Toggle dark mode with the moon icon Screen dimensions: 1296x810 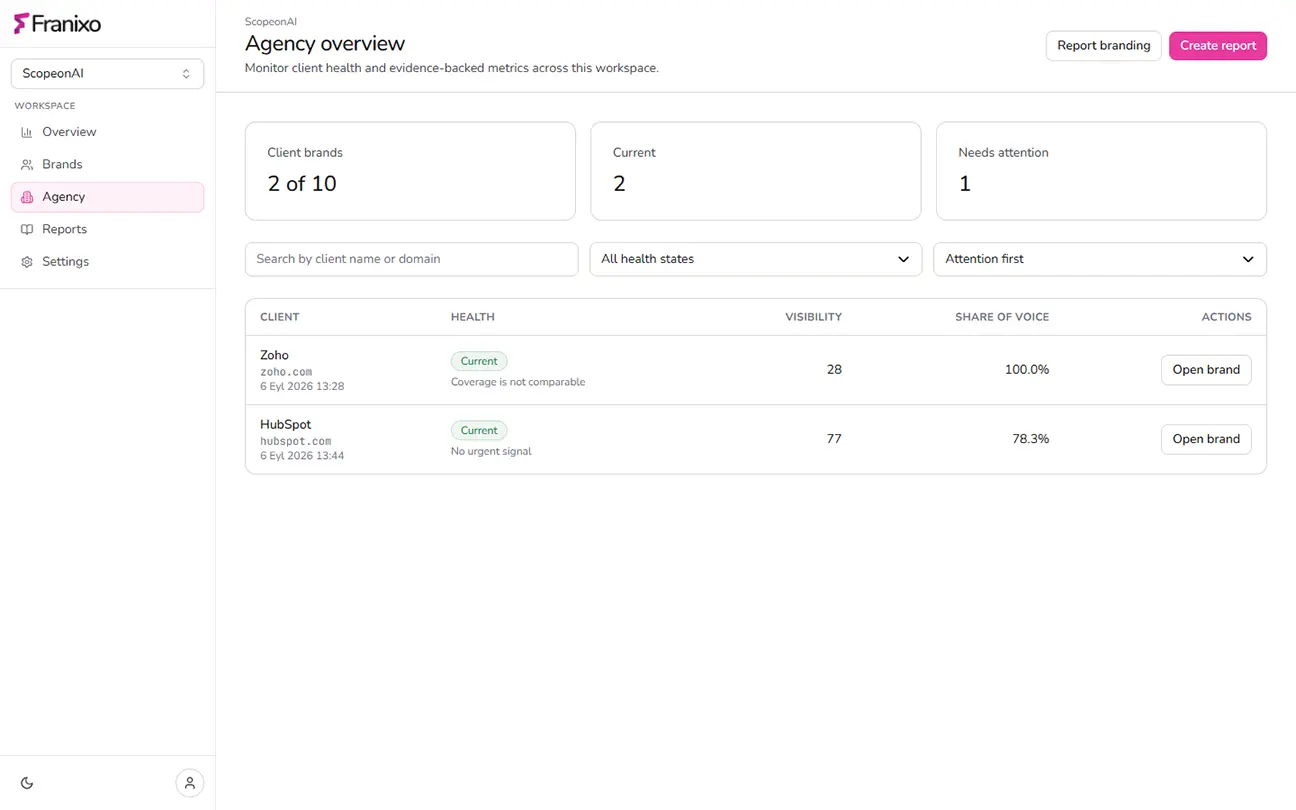click(x=27, y=783)
